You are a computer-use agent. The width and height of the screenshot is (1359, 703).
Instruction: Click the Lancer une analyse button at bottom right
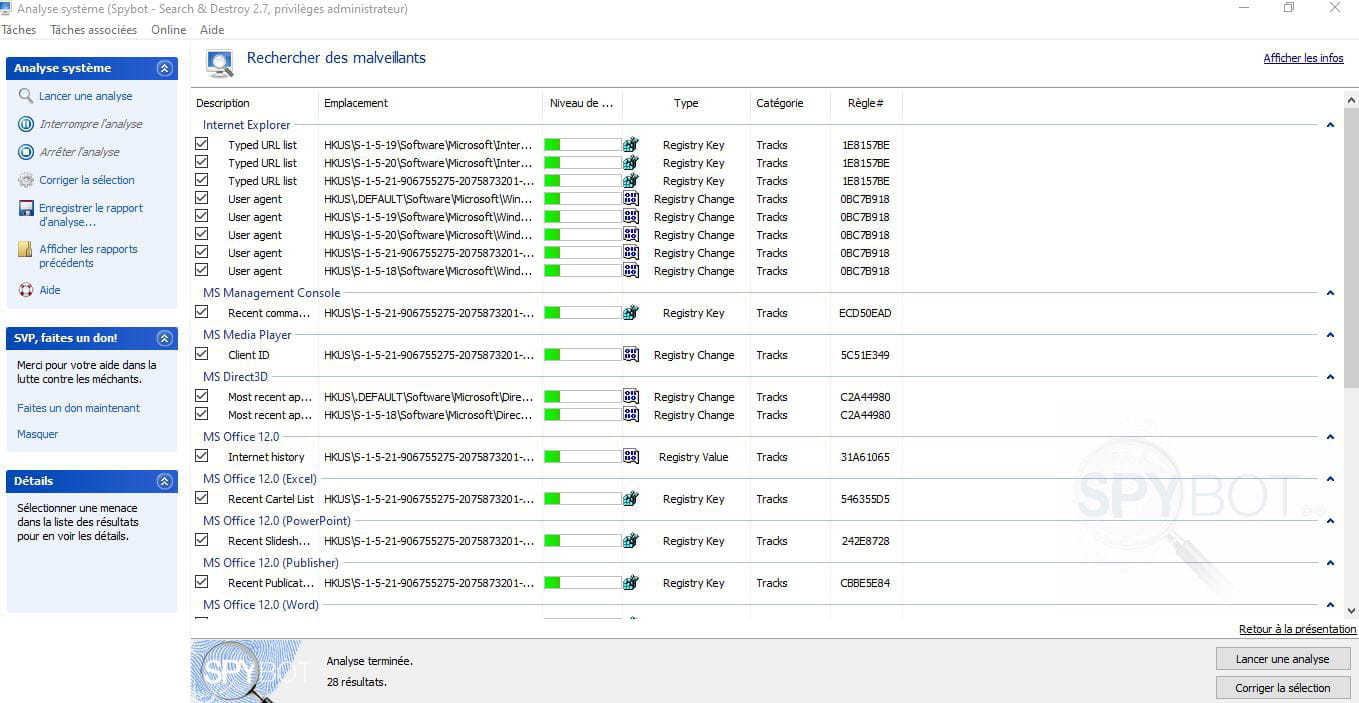click(1283, 659)
